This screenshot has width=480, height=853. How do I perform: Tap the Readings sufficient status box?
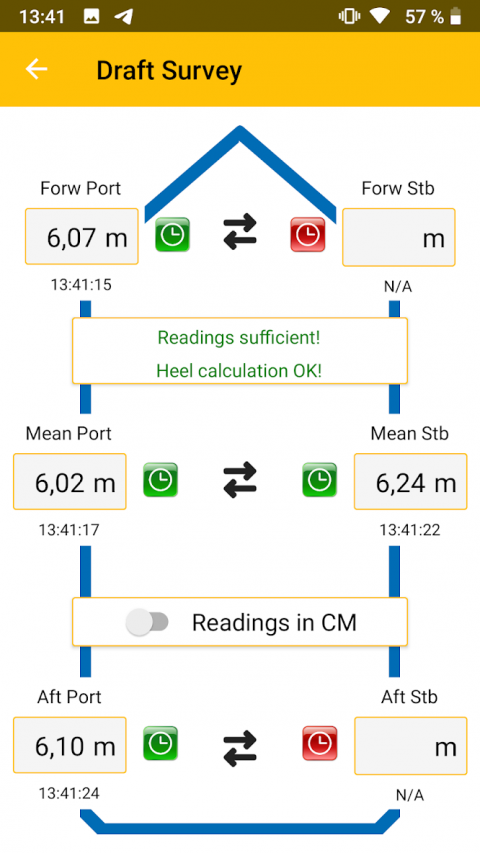(240, 351)
